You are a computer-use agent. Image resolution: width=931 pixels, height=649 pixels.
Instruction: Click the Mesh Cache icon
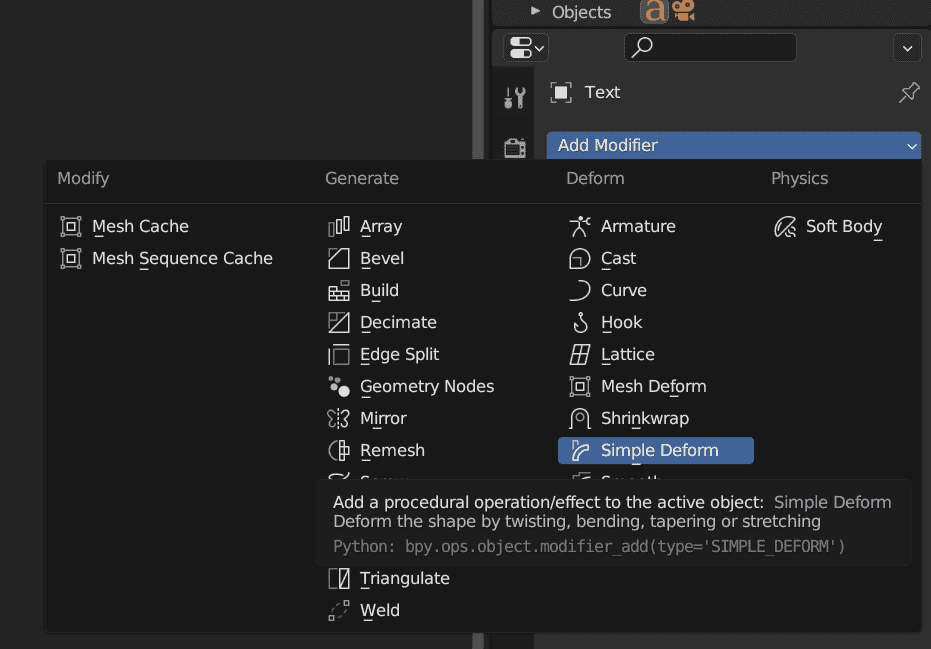[x=71, y=226]
